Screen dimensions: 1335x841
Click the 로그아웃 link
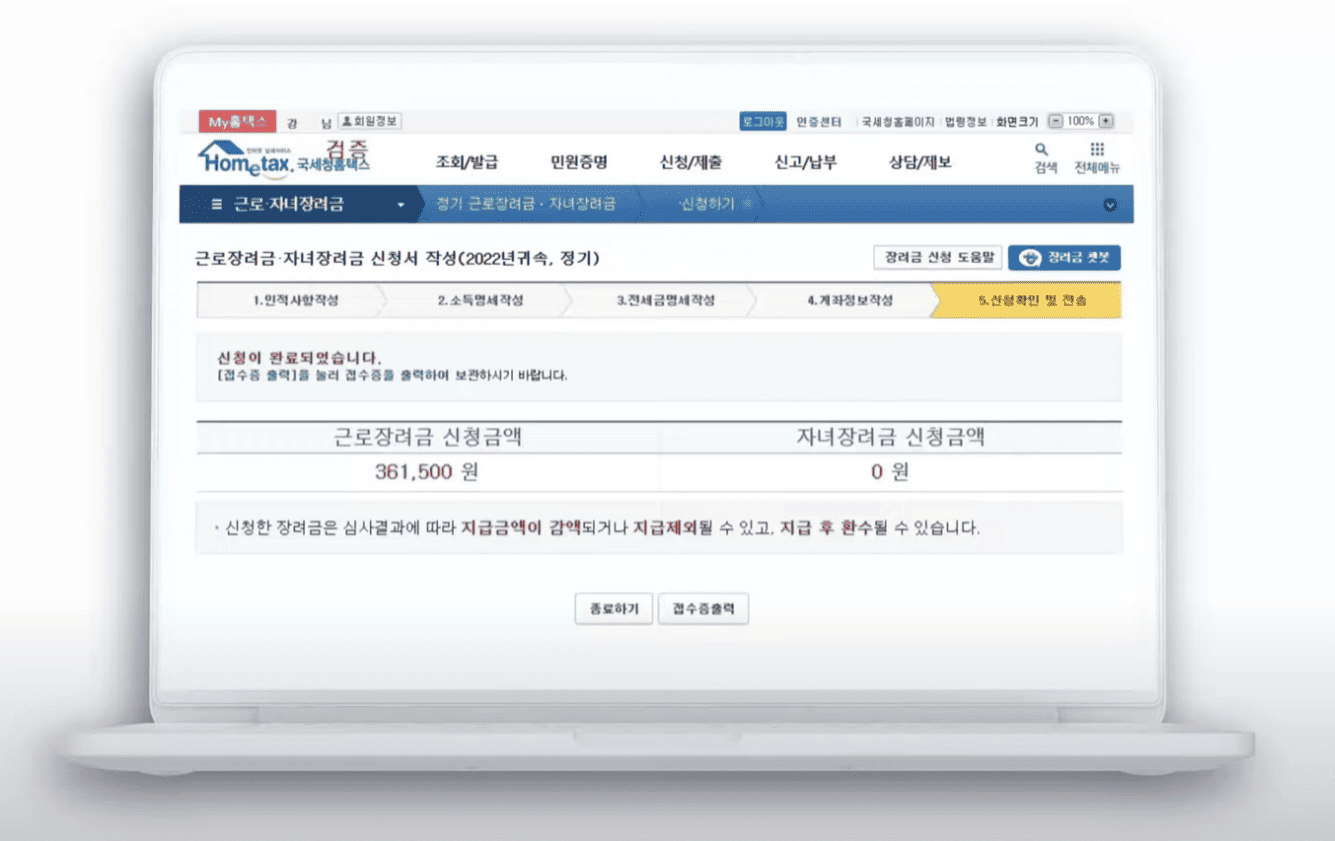click(x=764, y=120)
